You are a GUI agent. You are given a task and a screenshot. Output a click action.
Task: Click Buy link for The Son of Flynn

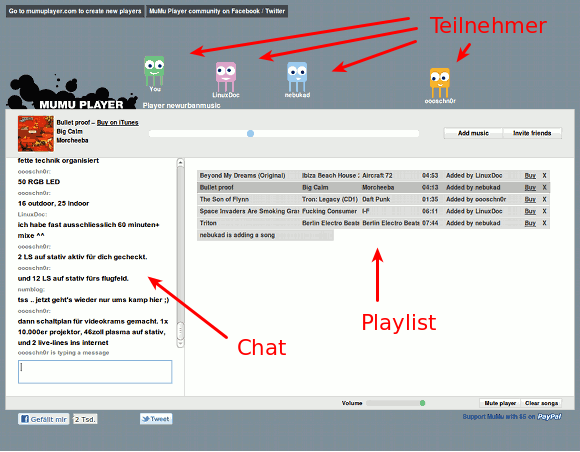[530, 199]
